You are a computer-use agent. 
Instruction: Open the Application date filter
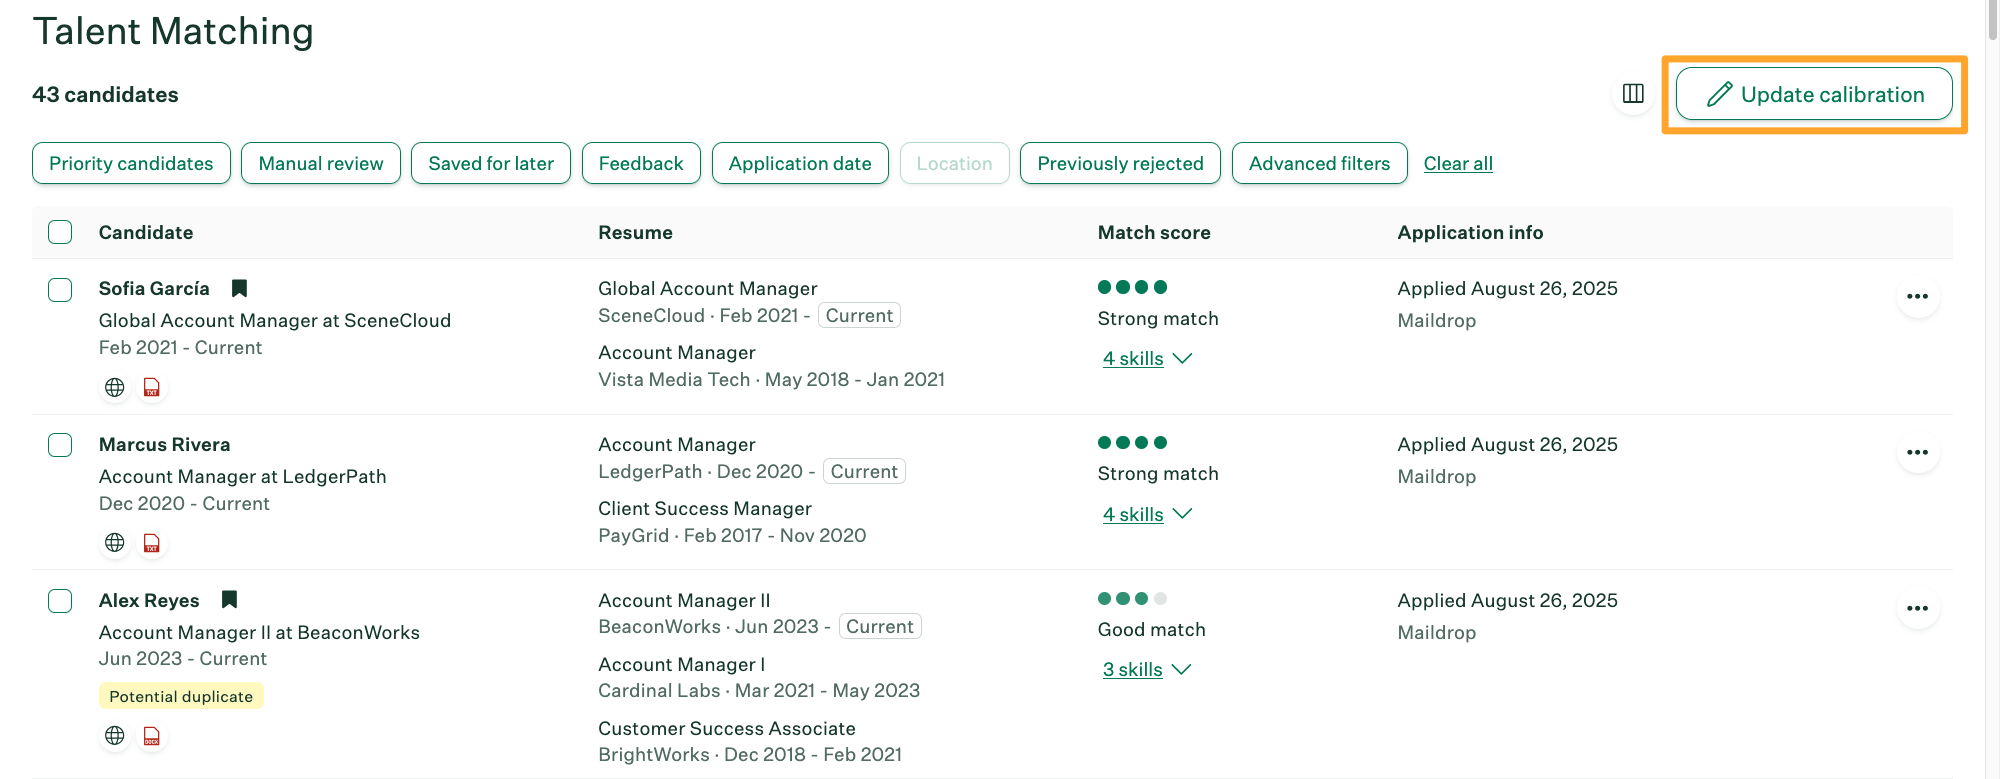[800, 164]
